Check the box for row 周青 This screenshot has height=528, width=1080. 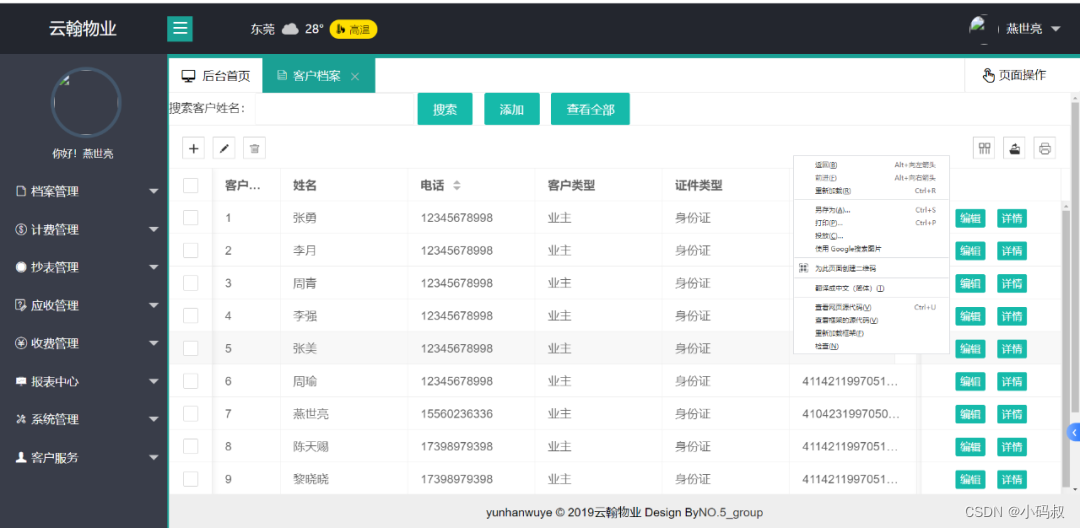(191, 283)
